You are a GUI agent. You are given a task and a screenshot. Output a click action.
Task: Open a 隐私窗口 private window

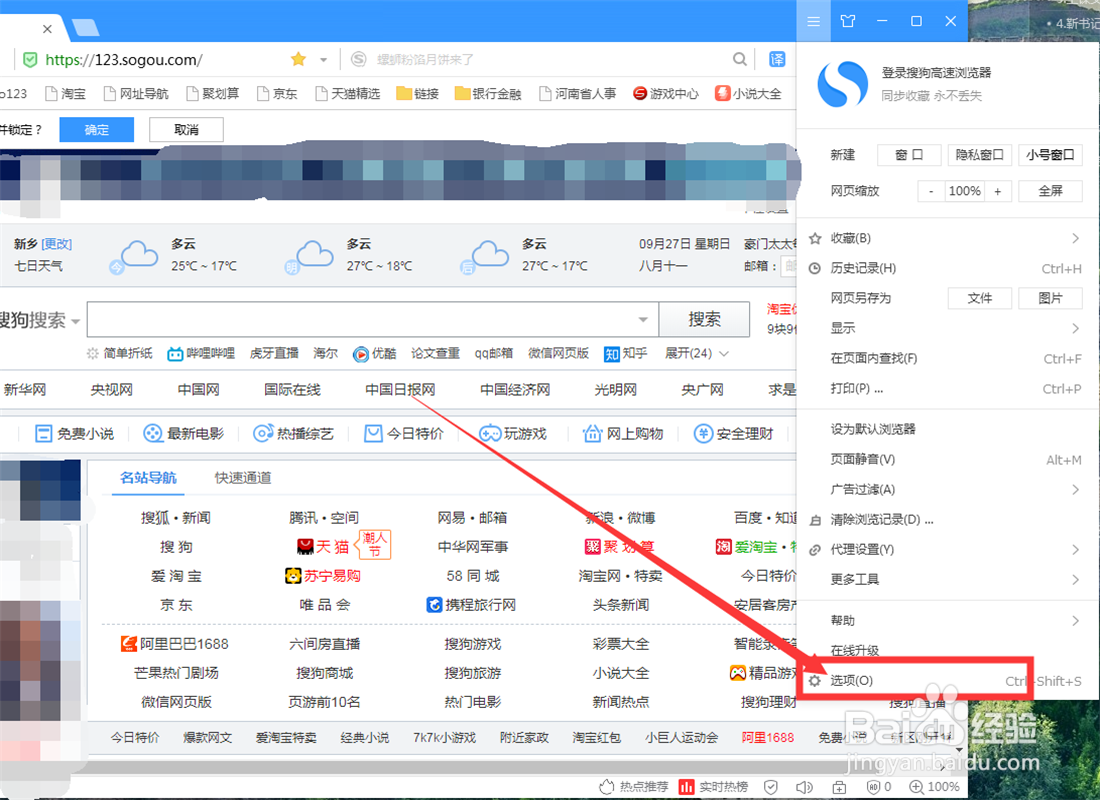pos(978,154)
